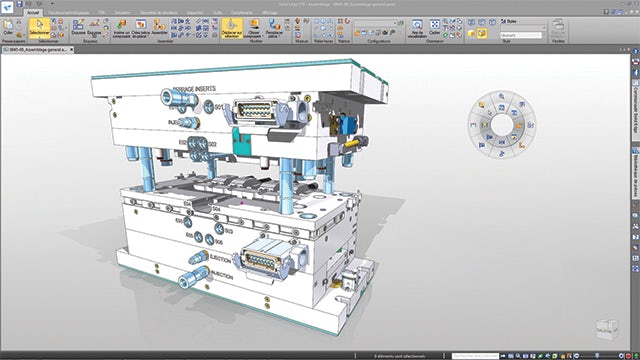Open the quick access toolbar dropdown arrow

pyautogui.click(x=52, y=4)
